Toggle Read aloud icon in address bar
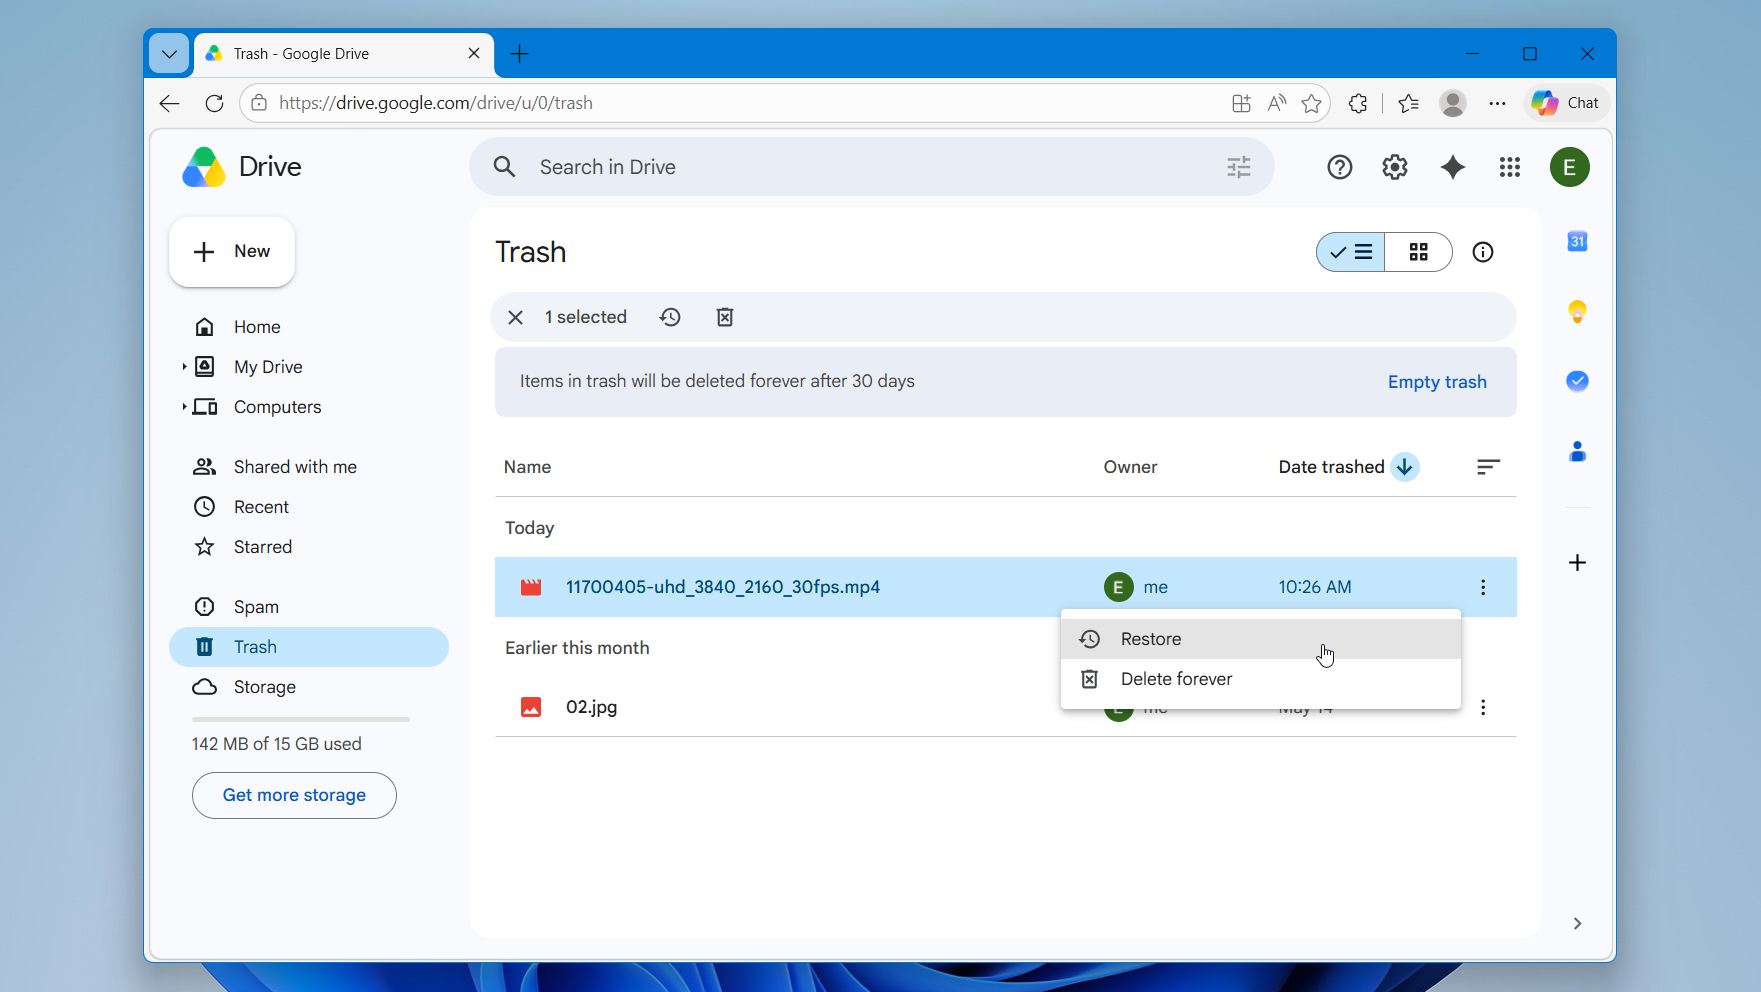This screenshot has height=992, width=1761. point(1276,103)
